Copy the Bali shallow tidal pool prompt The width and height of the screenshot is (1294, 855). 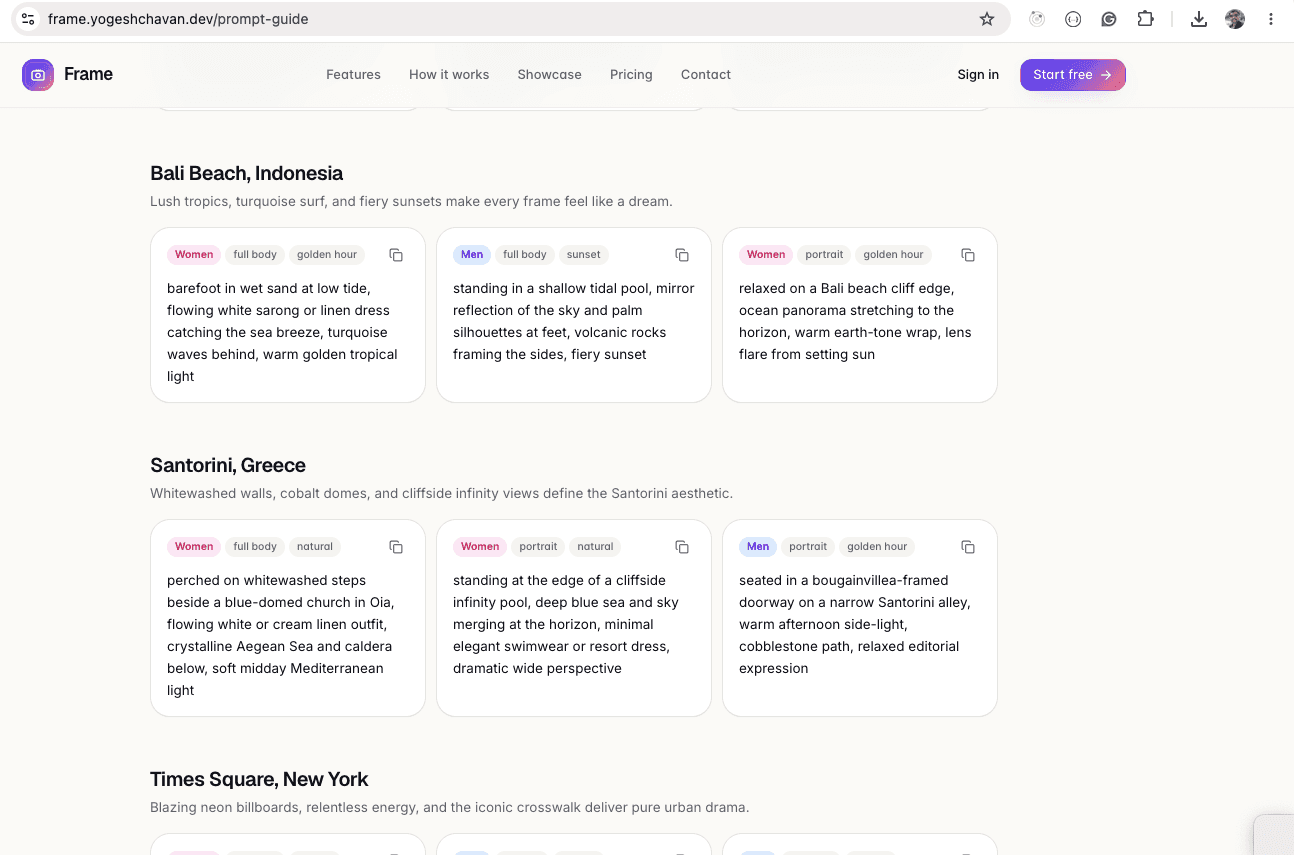click(682, 255)
